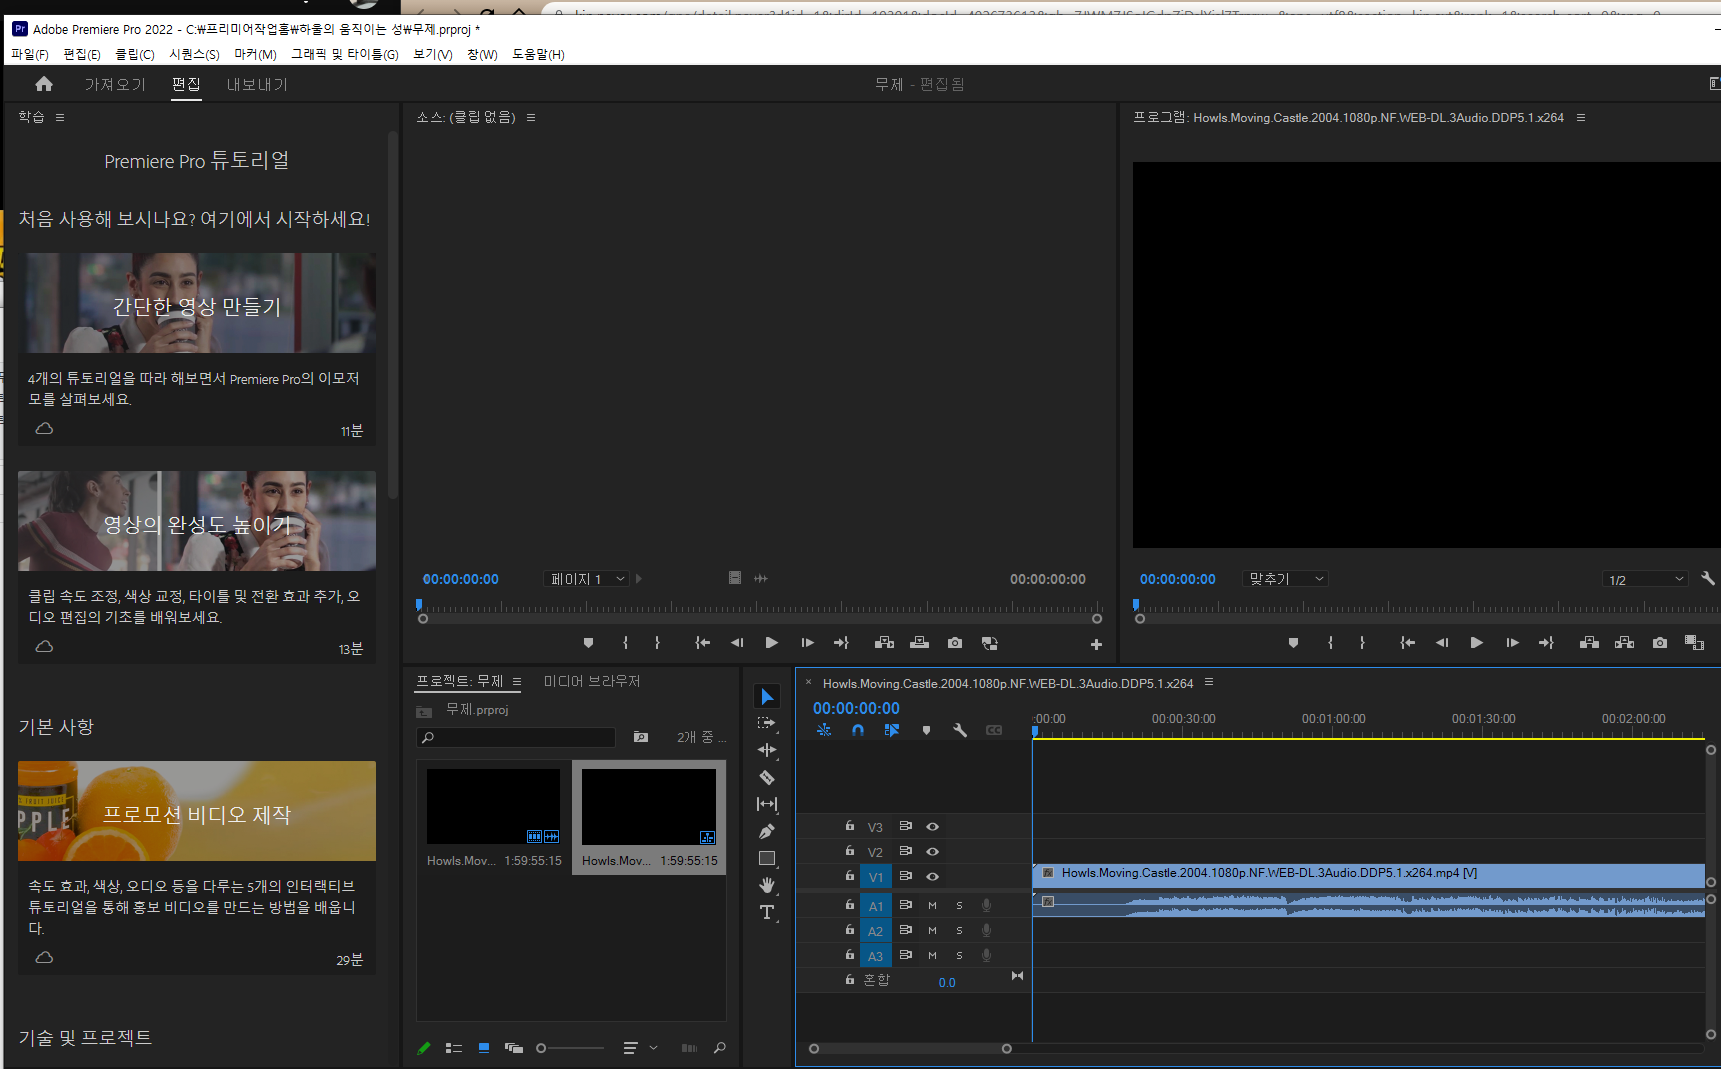
Task: Switch project panel to freeform view
Action: pos(514,1048)
